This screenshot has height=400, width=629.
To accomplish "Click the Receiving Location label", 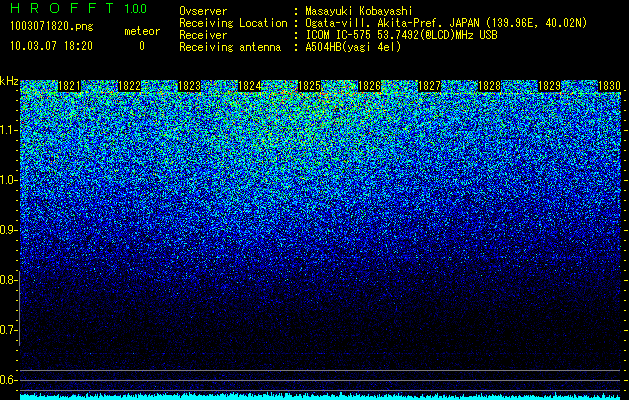I will pyautogui.click(x=233, y=23).
